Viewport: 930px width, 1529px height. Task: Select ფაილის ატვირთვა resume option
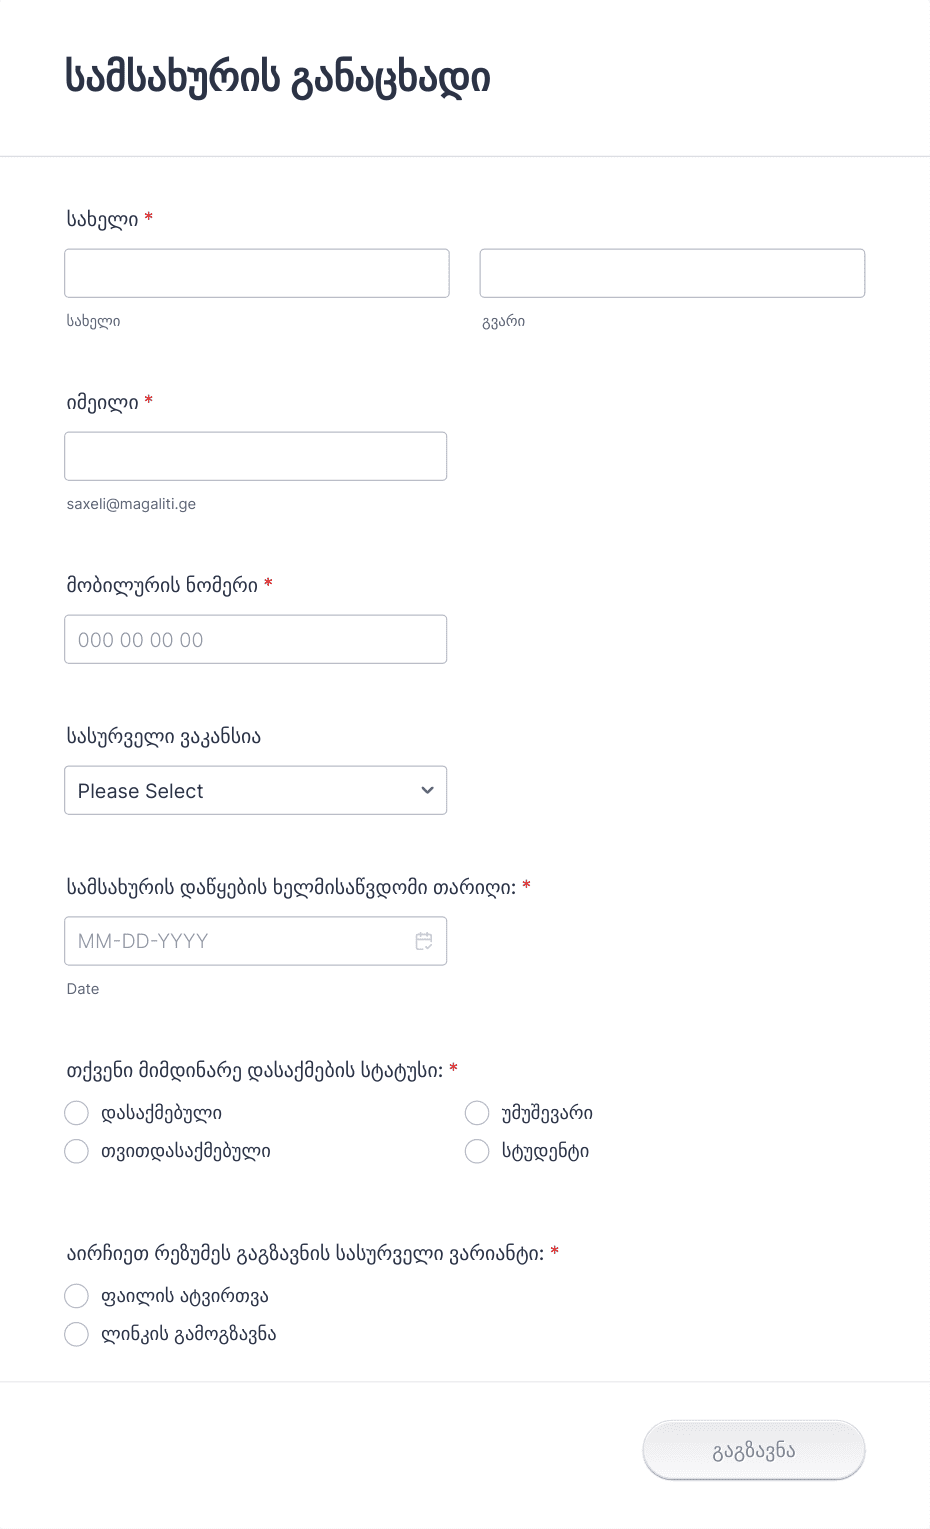coord(76,1296)
